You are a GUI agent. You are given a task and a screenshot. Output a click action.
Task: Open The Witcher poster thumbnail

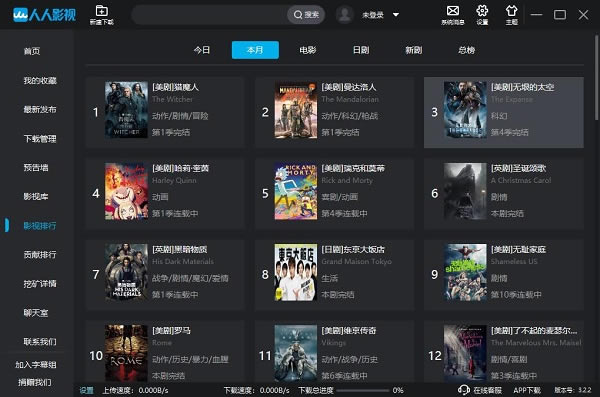click(x=126, y=110)
